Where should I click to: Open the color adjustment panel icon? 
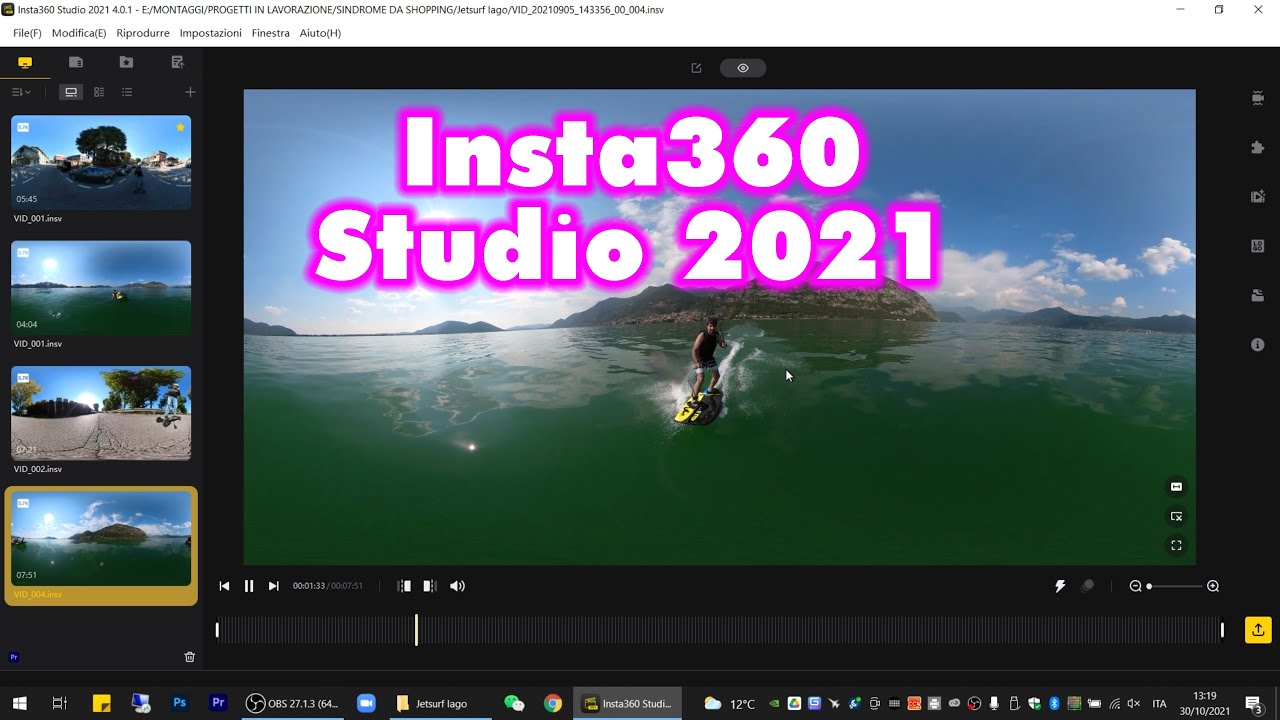(x=1257, y=245)
